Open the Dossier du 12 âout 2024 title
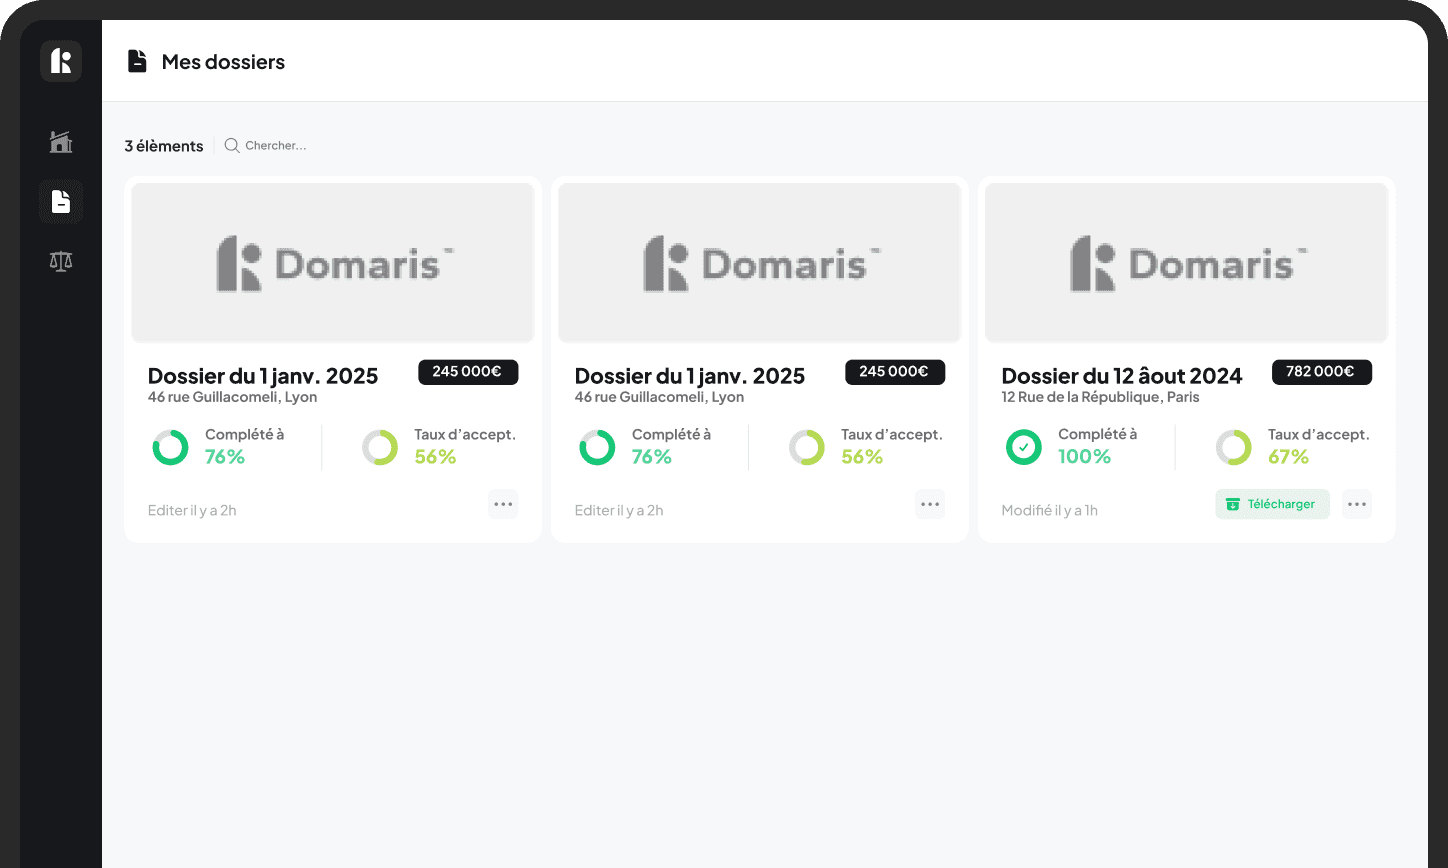The height and width of the screenshot is (868, 1448). point(1121,376)
